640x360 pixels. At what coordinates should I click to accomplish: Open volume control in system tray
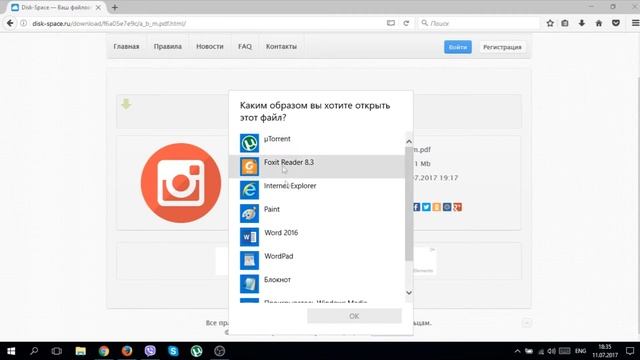pyautogui.click(x=551, y=351)
